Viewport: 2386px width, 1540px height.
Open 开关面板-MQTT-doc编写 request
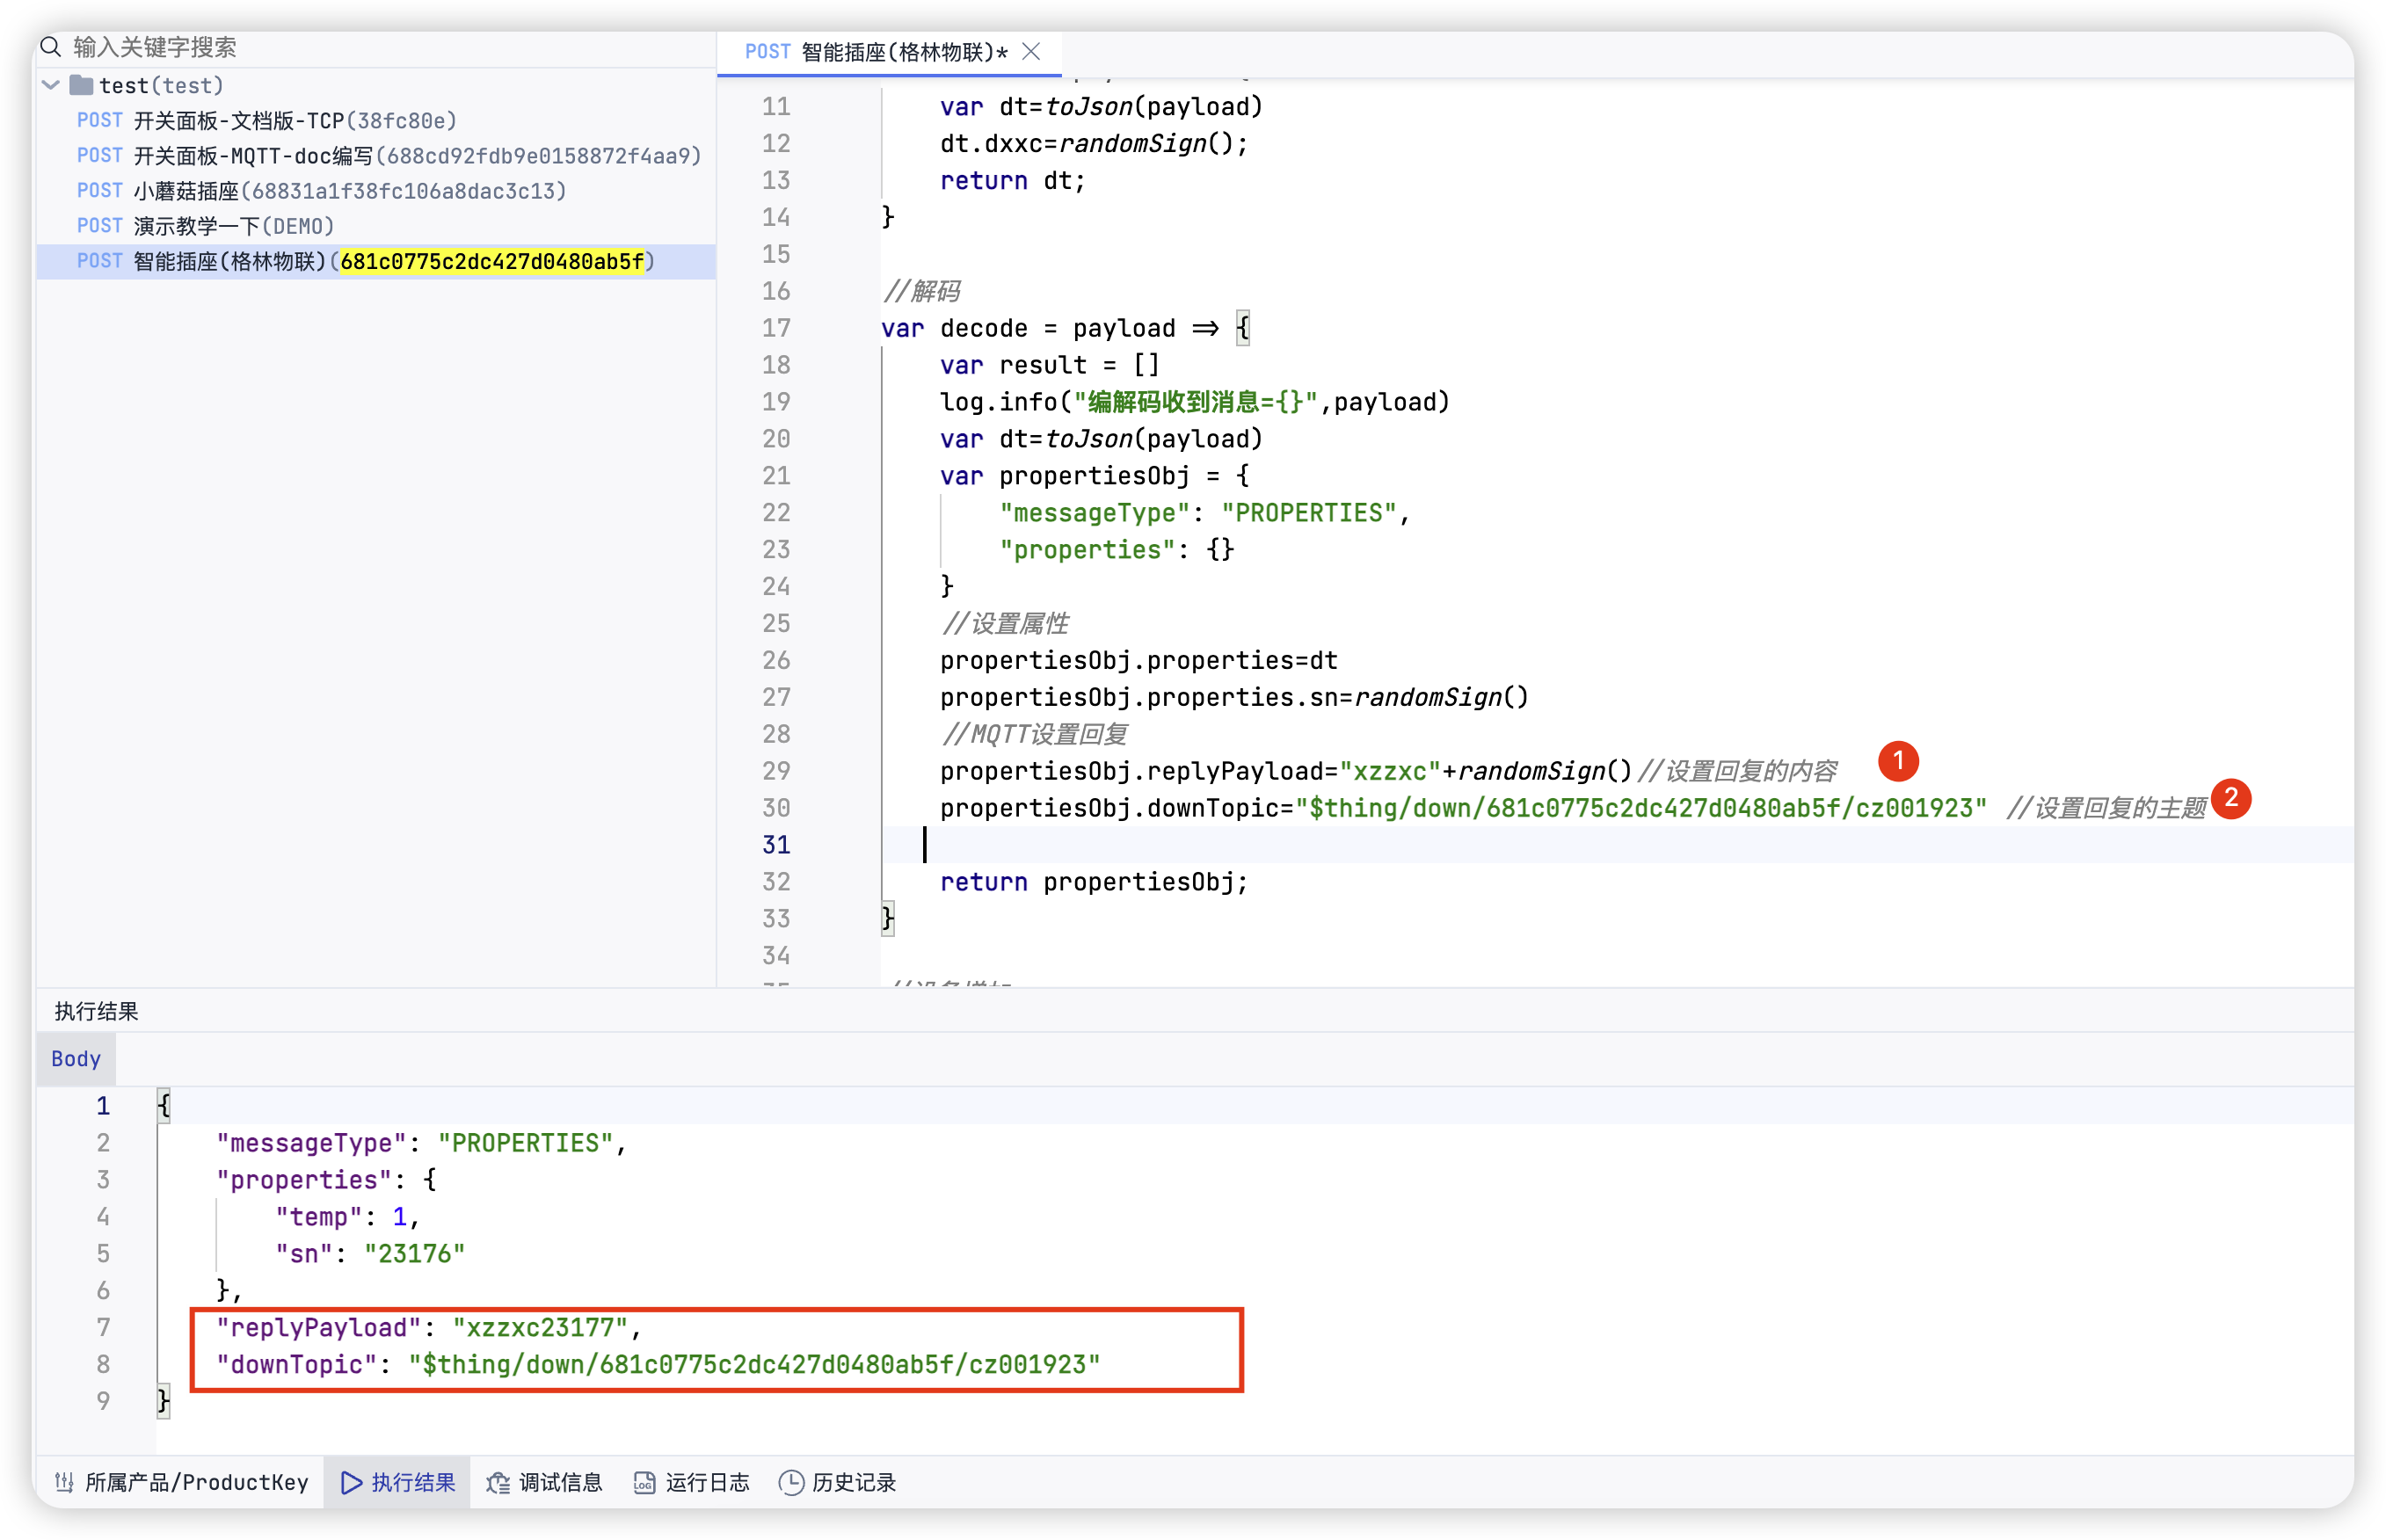click(x=416, y=156)
